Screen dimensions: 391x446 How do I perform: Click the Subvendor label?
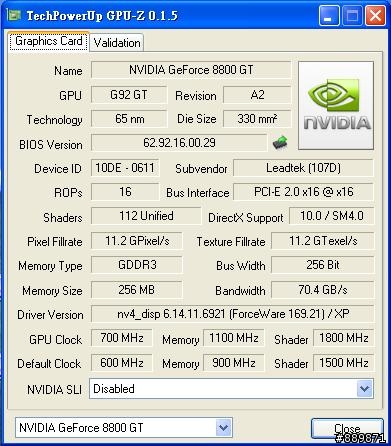tap(201, 169)
